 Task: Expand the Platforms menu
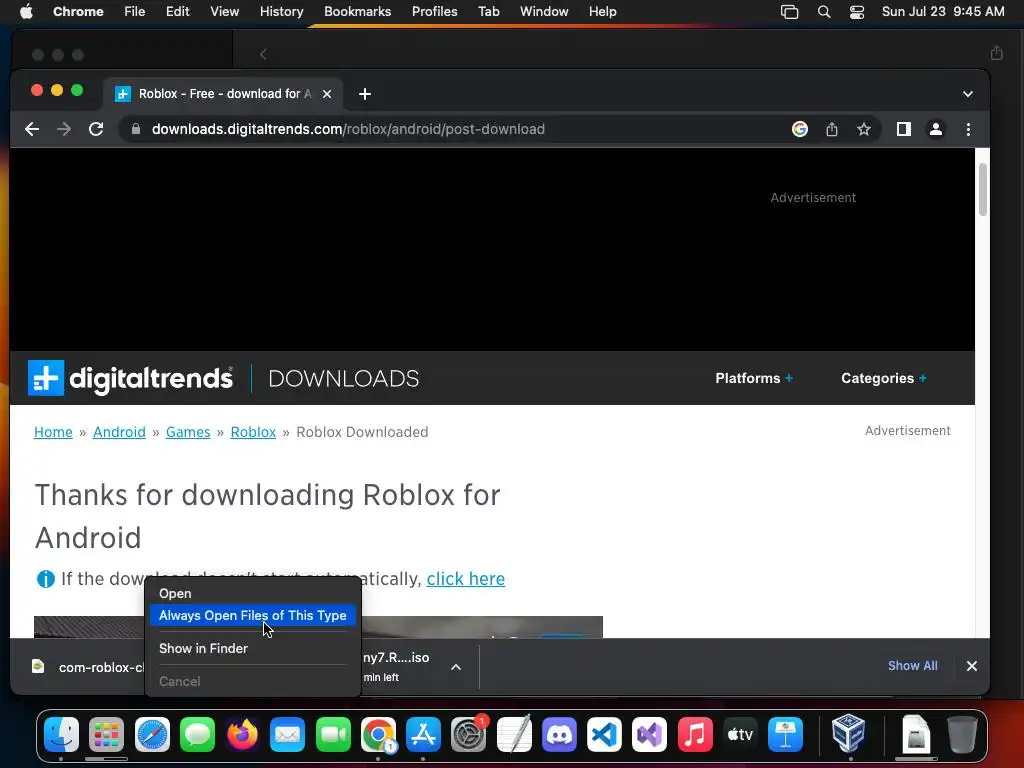(x=754, y=378)
